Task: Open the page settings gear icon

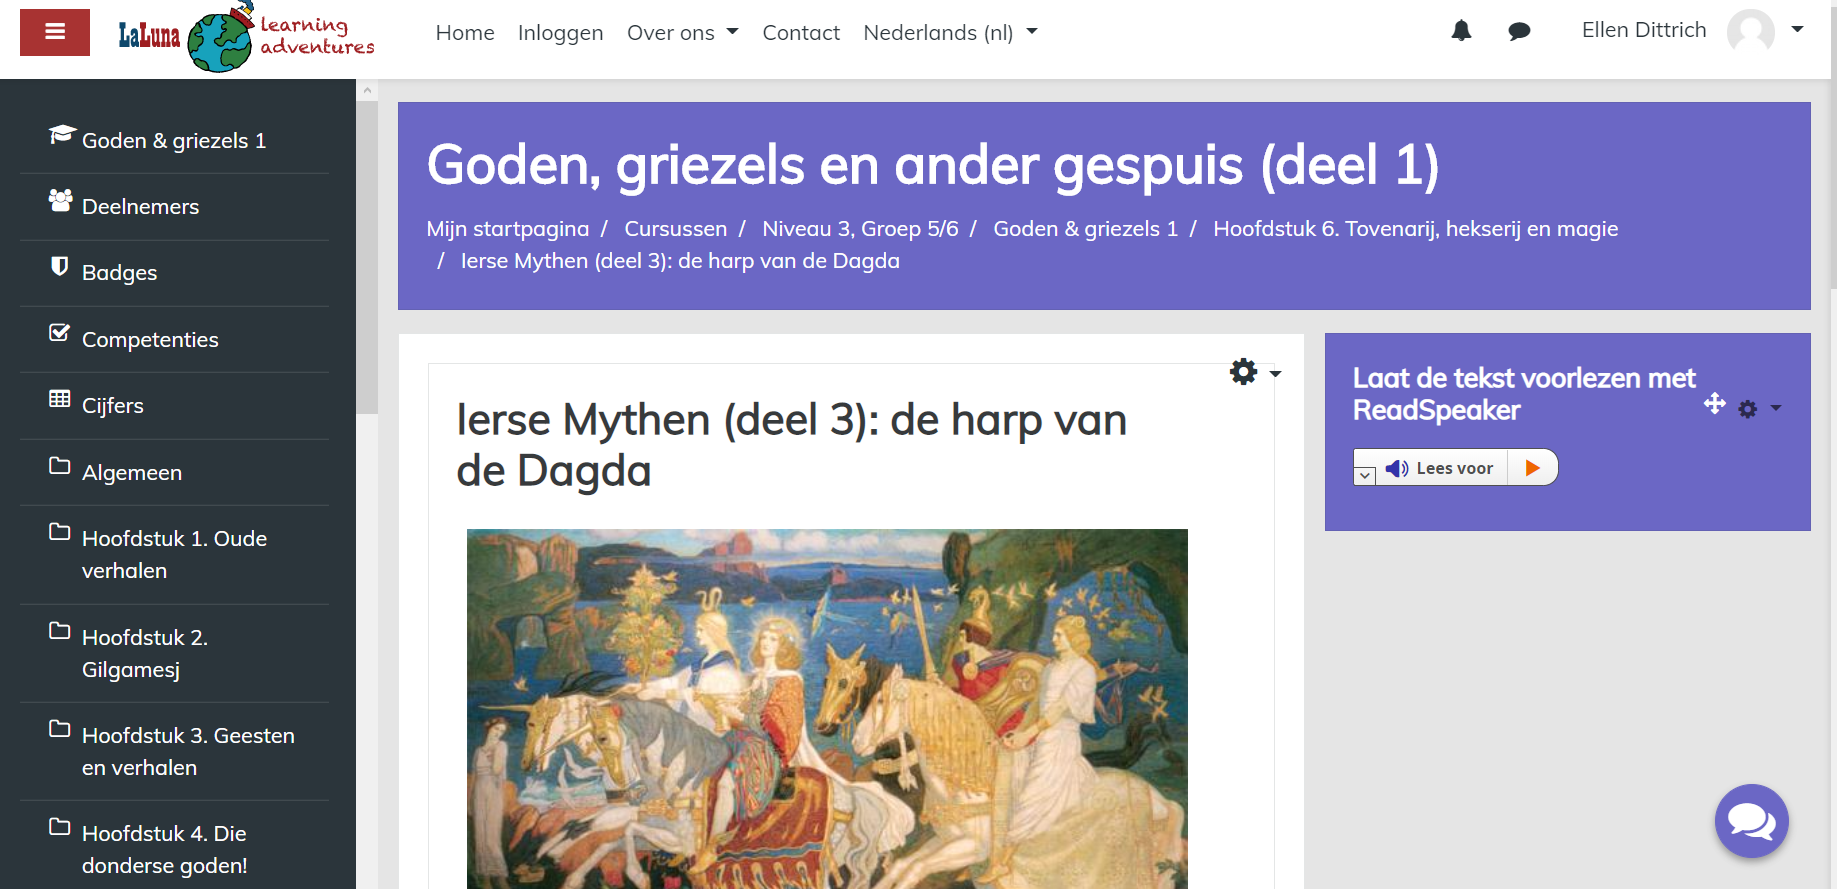Action: click(x=1243, y=372)
